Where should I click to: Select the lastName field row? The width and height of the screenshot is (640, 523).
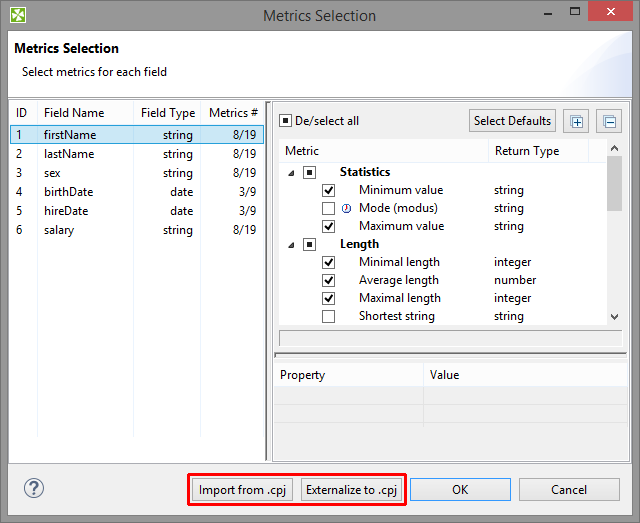point(69,154)
